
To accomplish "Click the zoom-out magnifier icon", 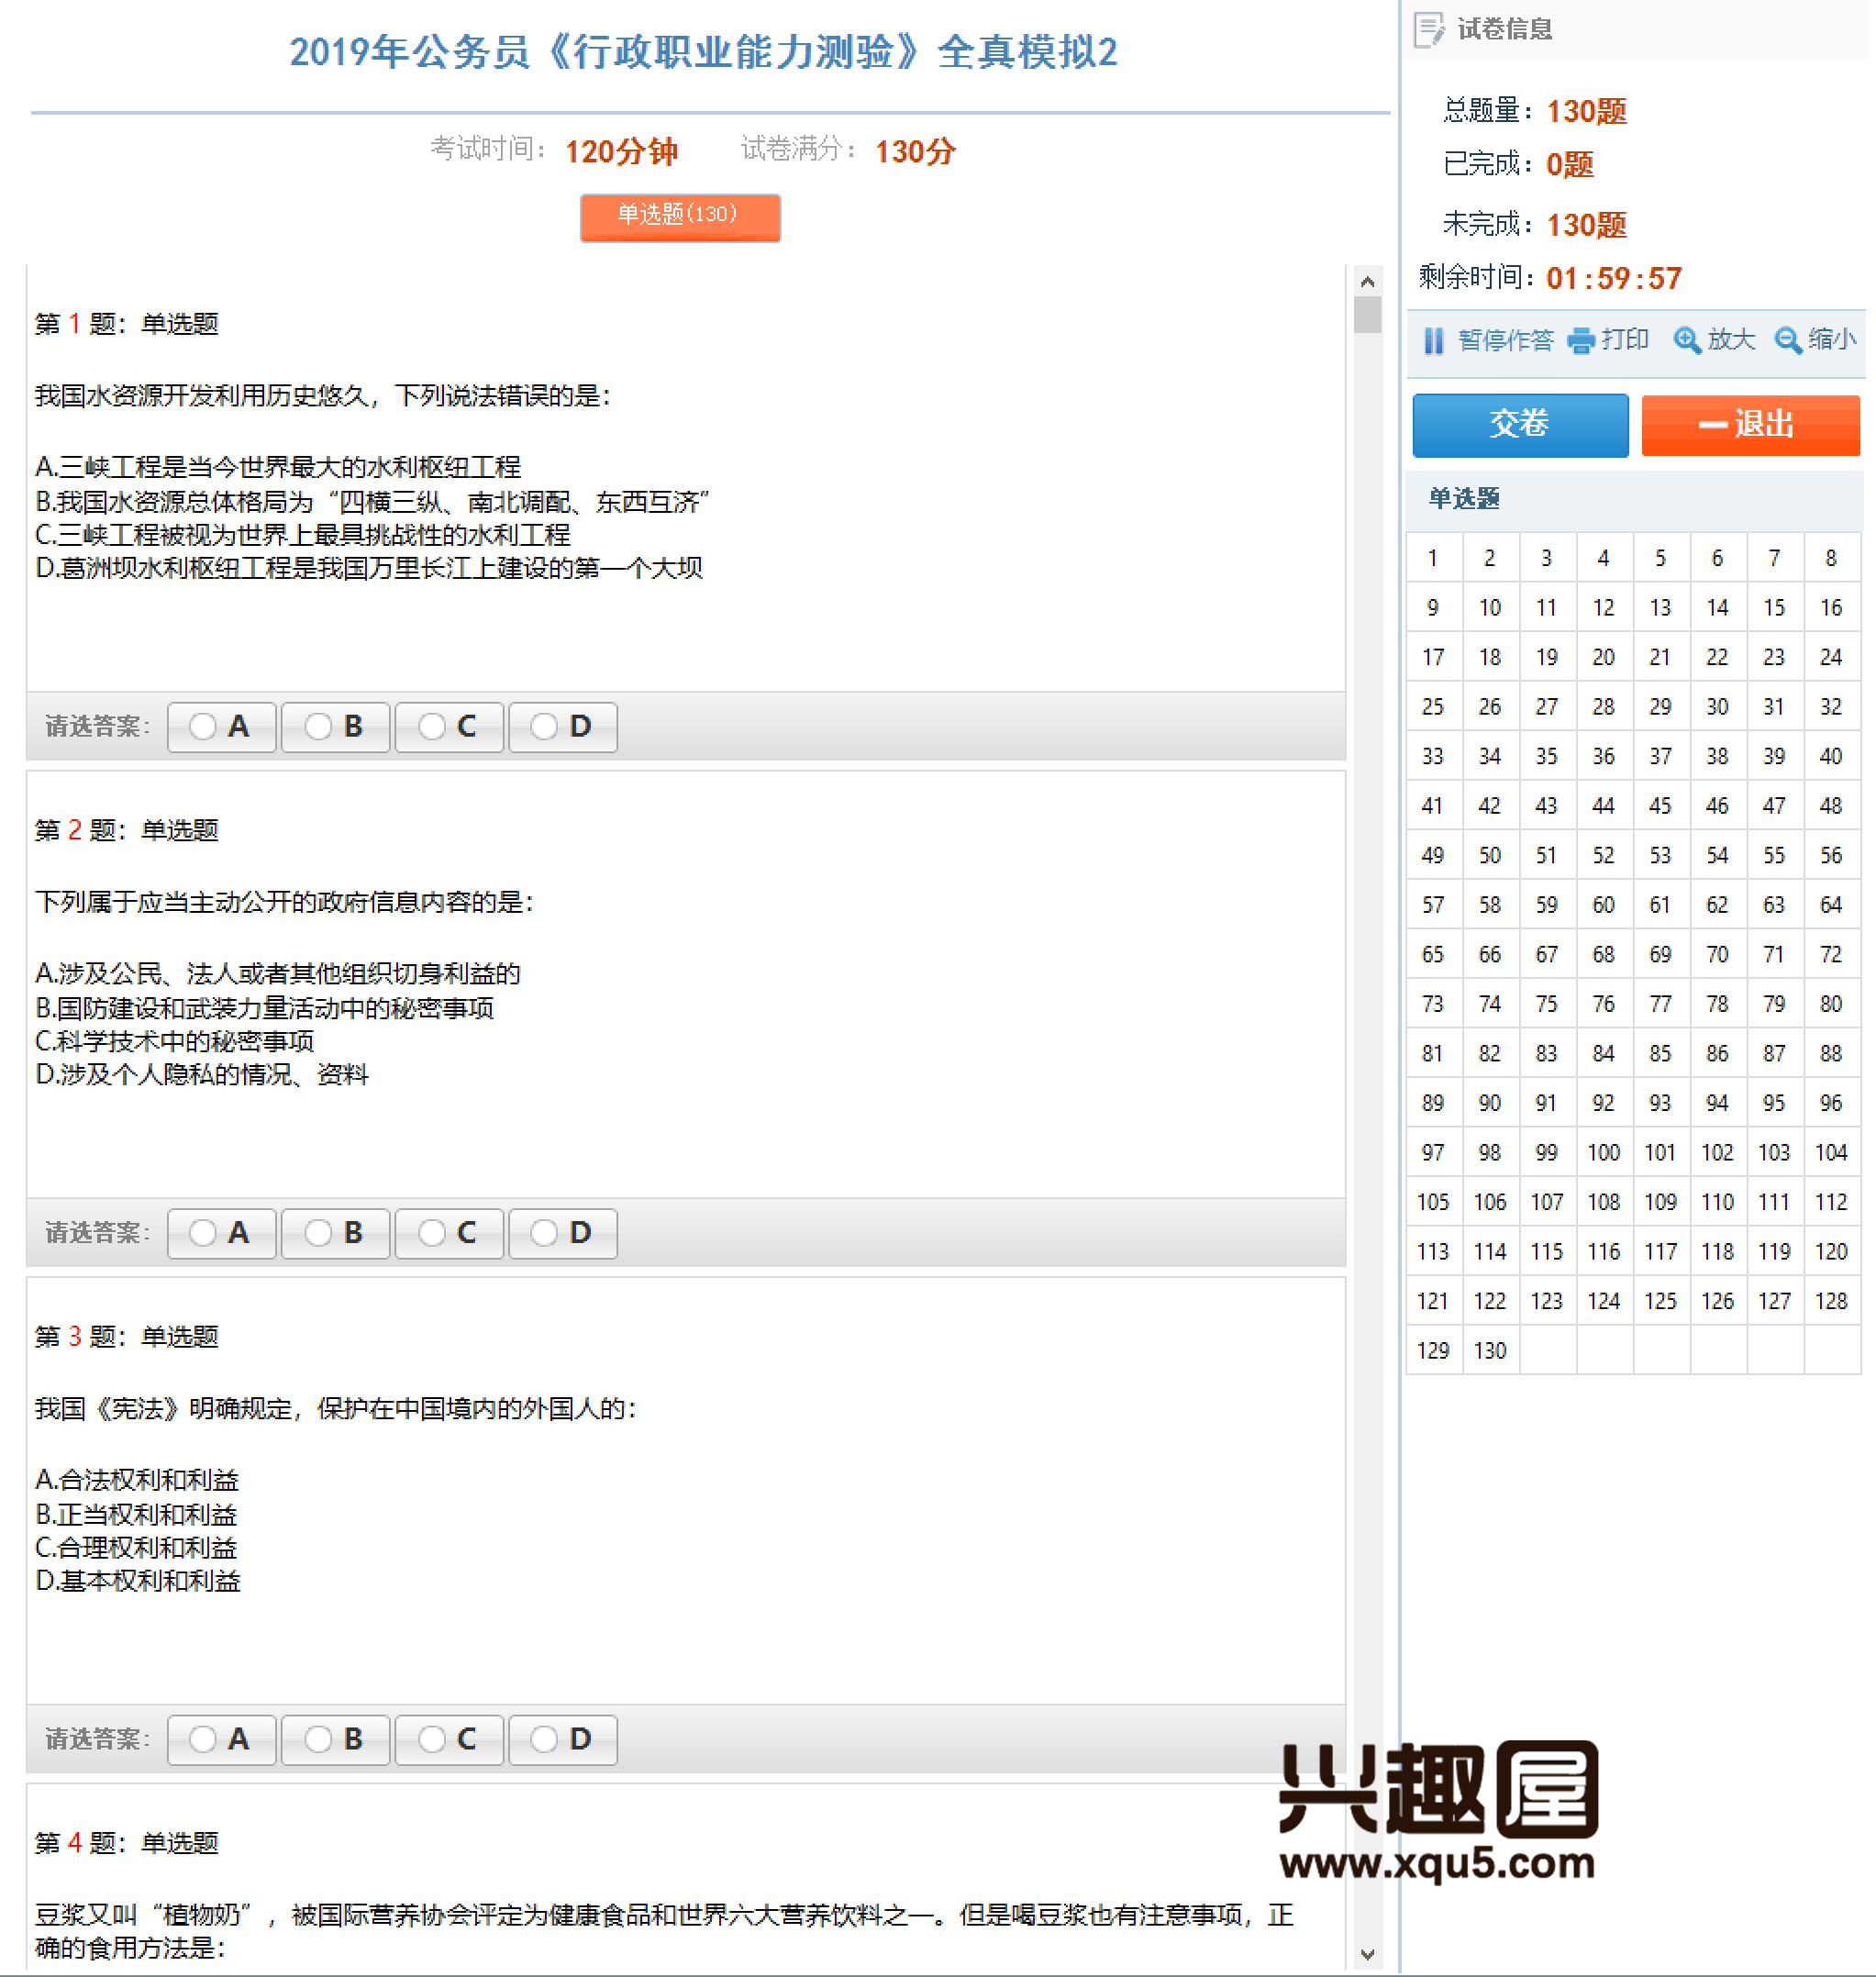I will click(x=1788, y=341).
